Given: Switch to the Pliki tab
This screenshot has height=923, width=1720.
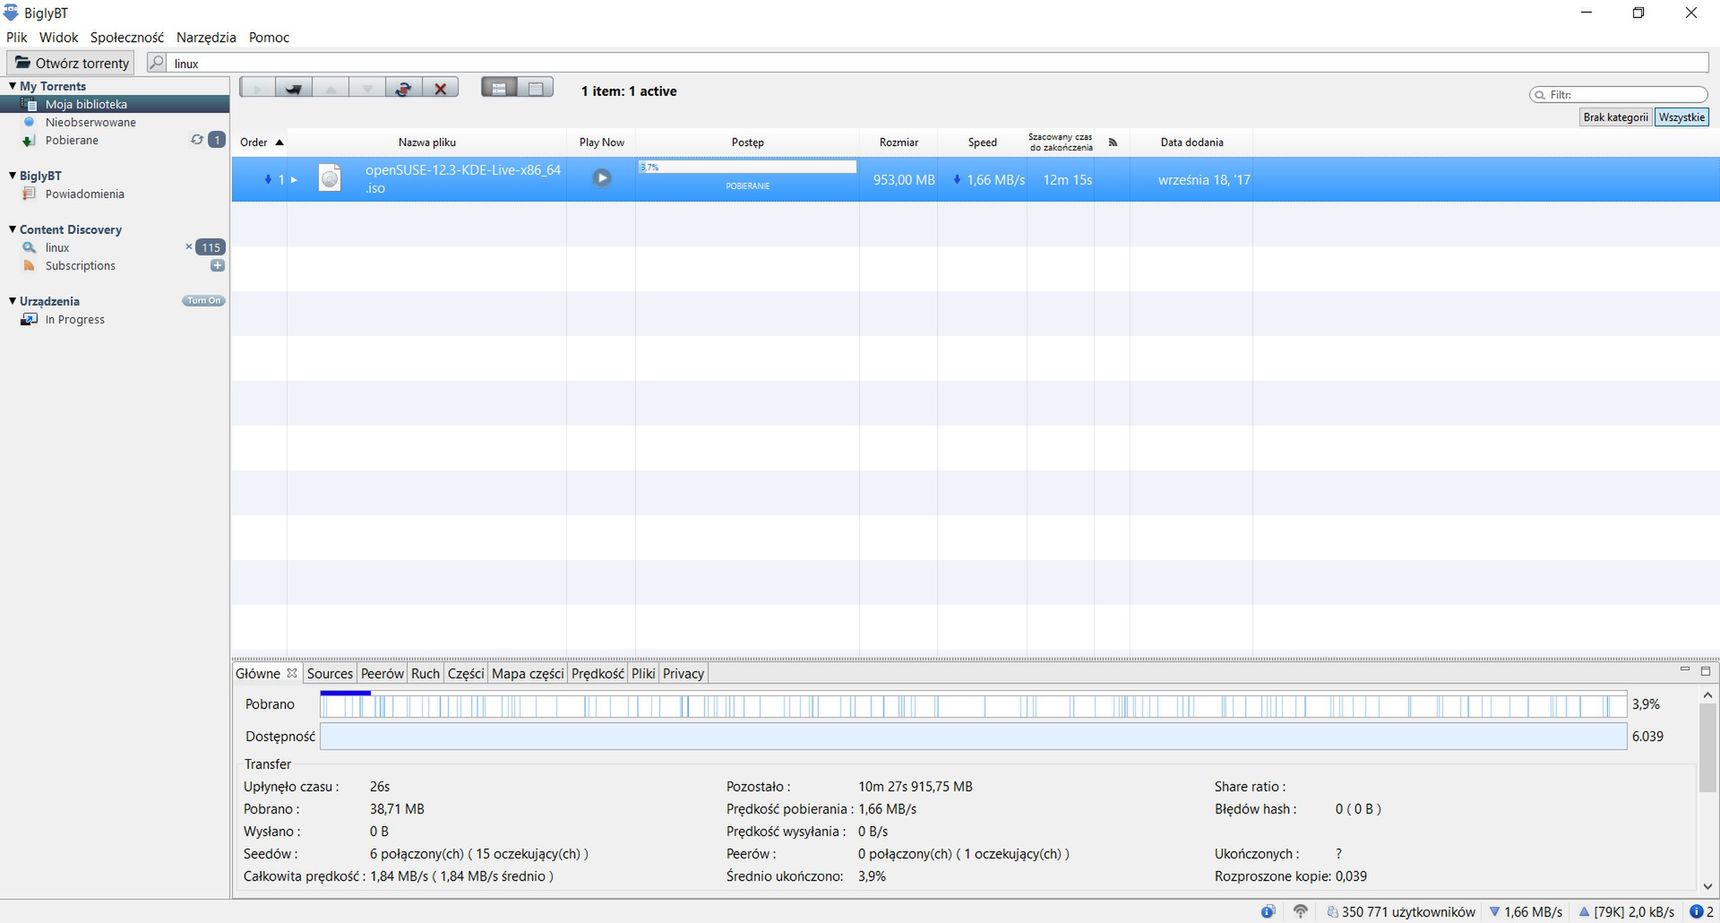Looking at the screenshot, I should [643, 673].
